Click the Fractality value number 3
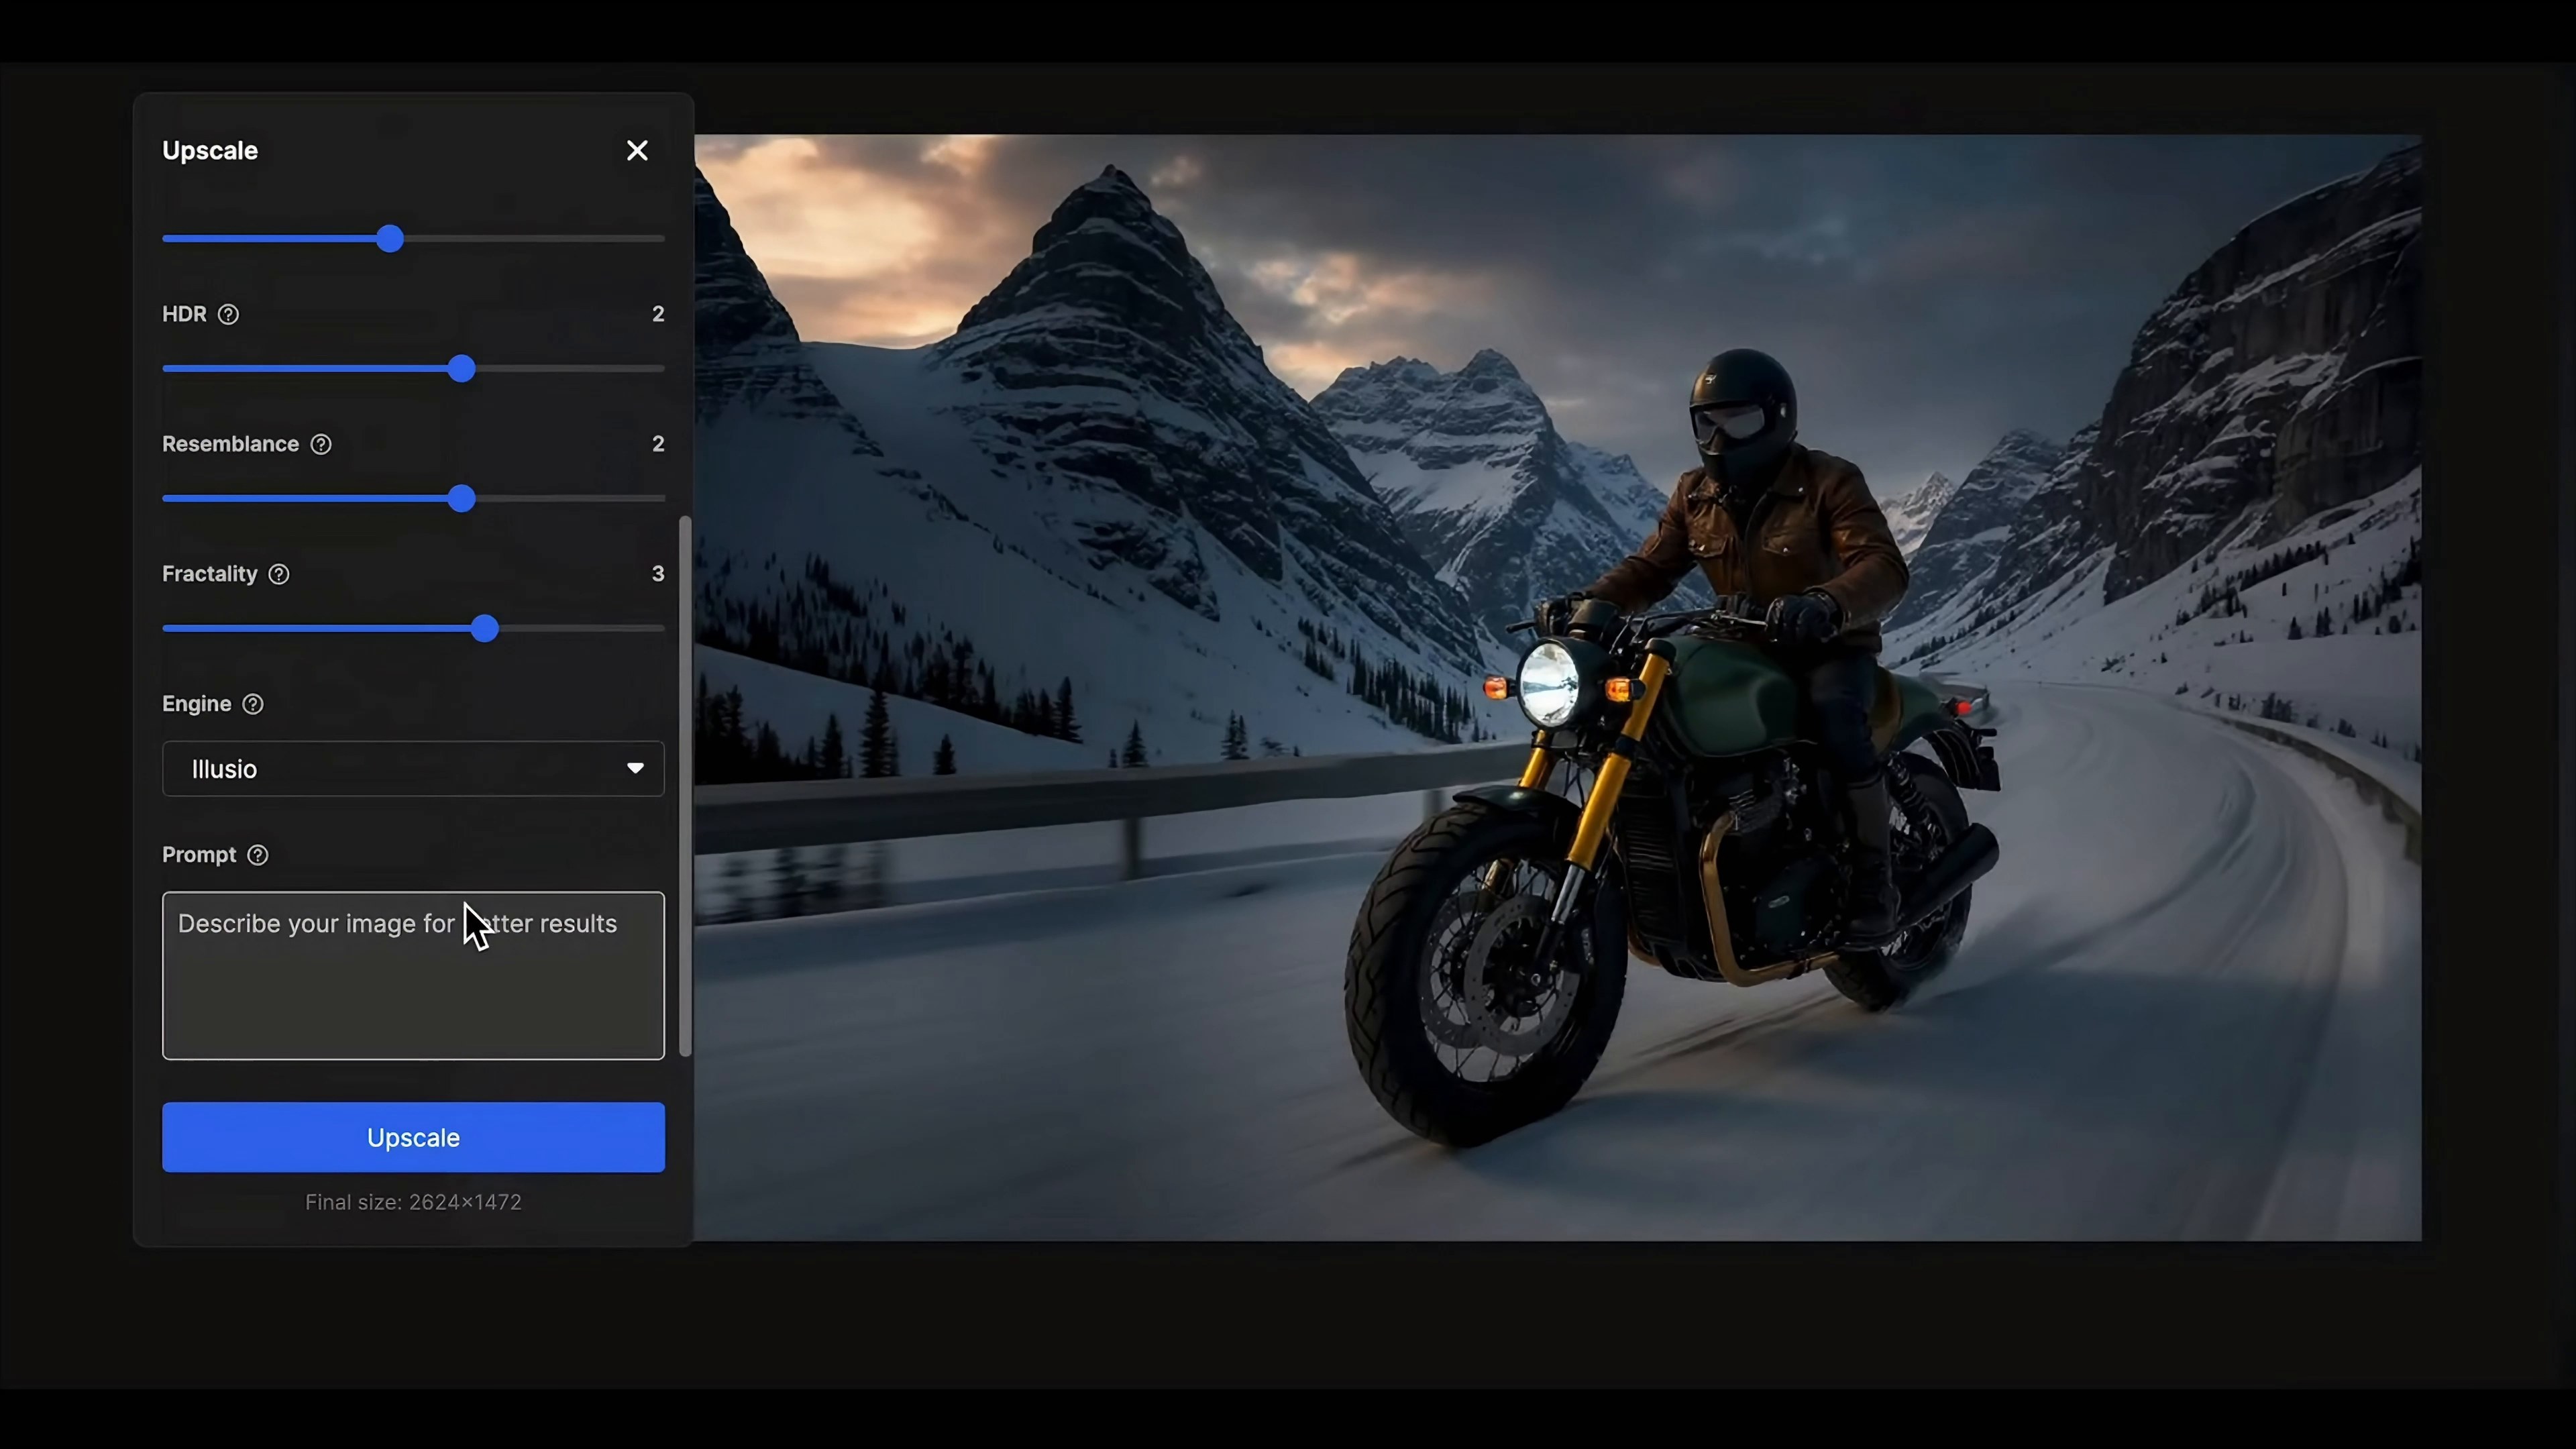Screen dimensions: 2576x1449 point(658,574)
